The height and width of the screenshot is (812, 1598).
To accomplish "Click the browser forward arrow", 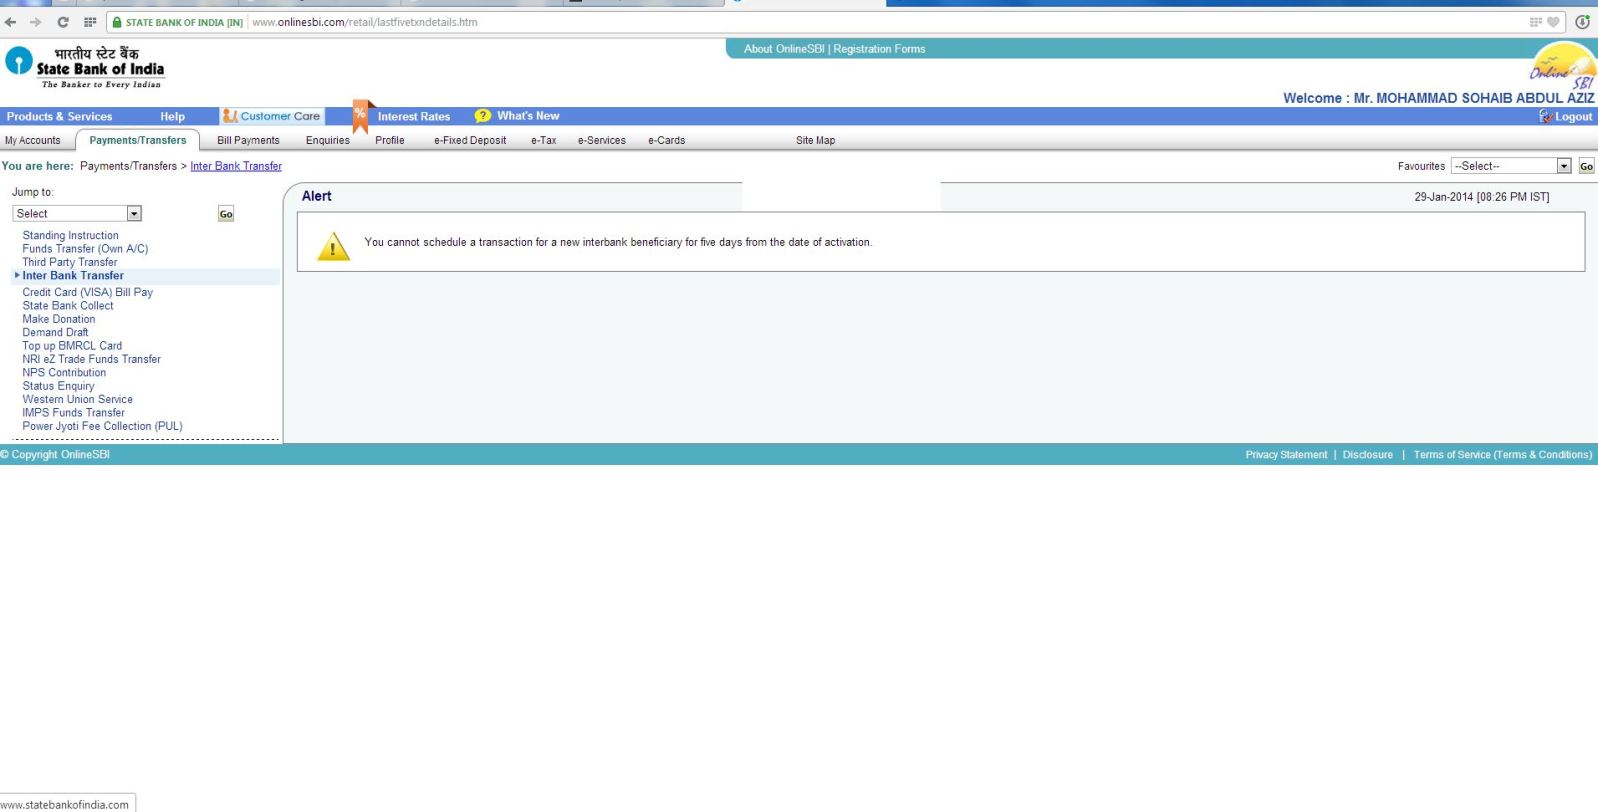I will [37, 22].
